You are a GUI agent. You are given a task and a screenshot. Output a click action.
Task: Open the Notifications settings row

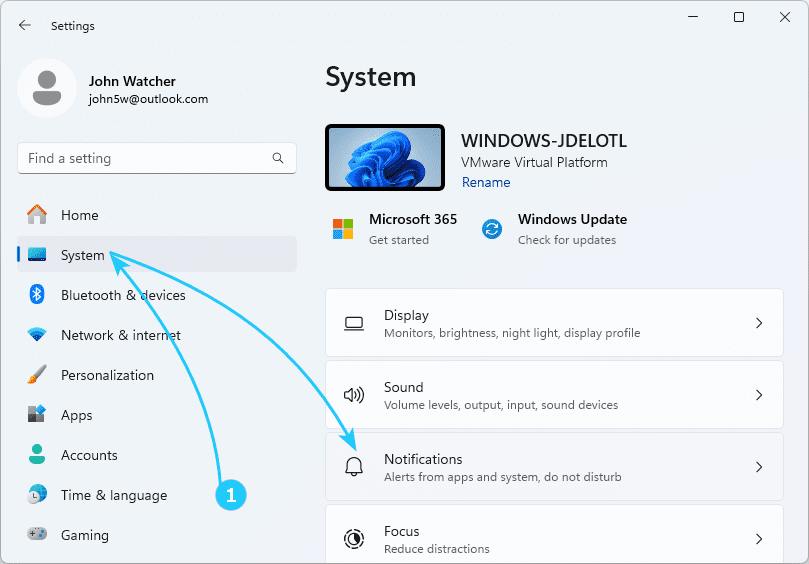[x=554, y=467]
